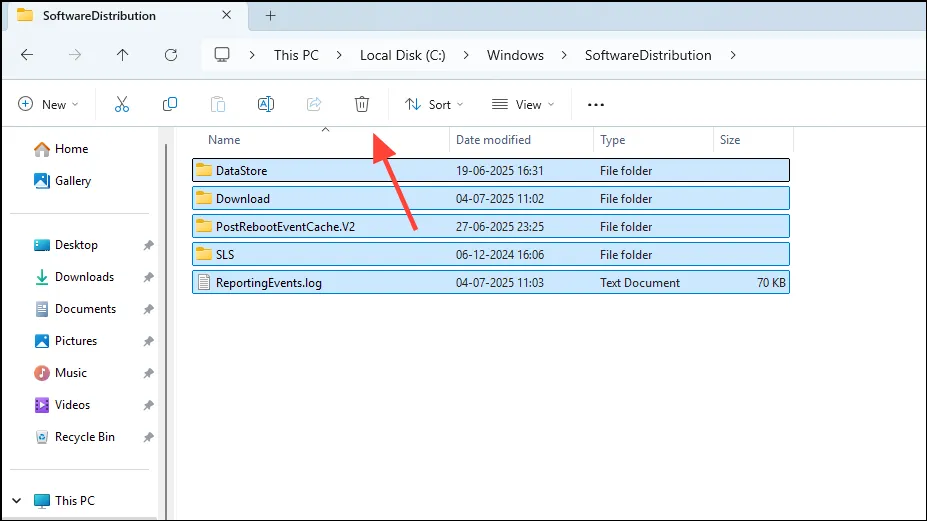Click Local Disk (C:) breadcrumb
This screenshot has height=521, width=927.
pos(403,55)
